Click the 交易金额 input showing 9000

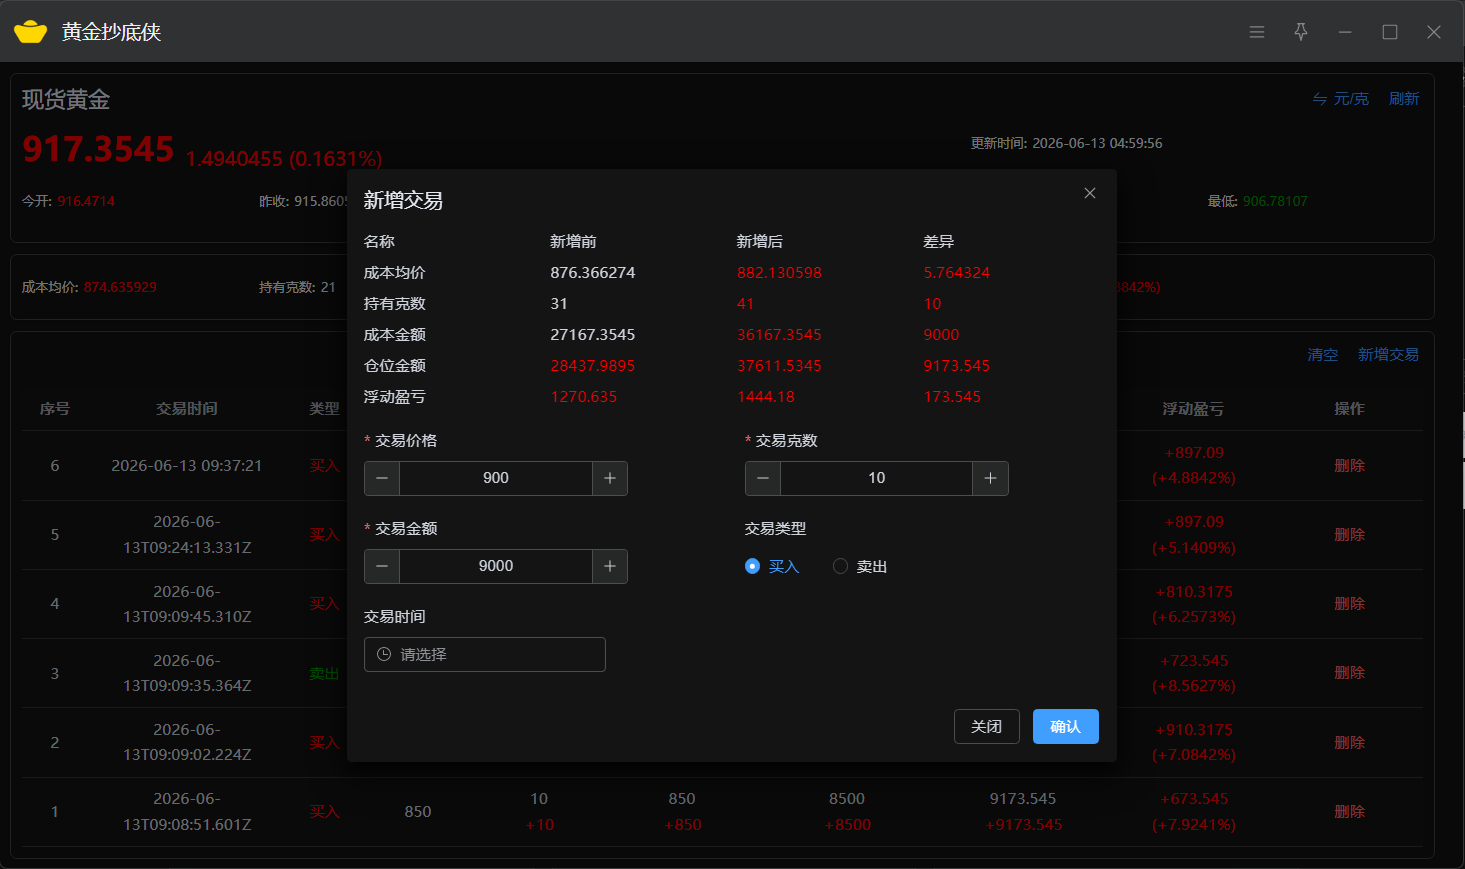(x=496, y=566)
